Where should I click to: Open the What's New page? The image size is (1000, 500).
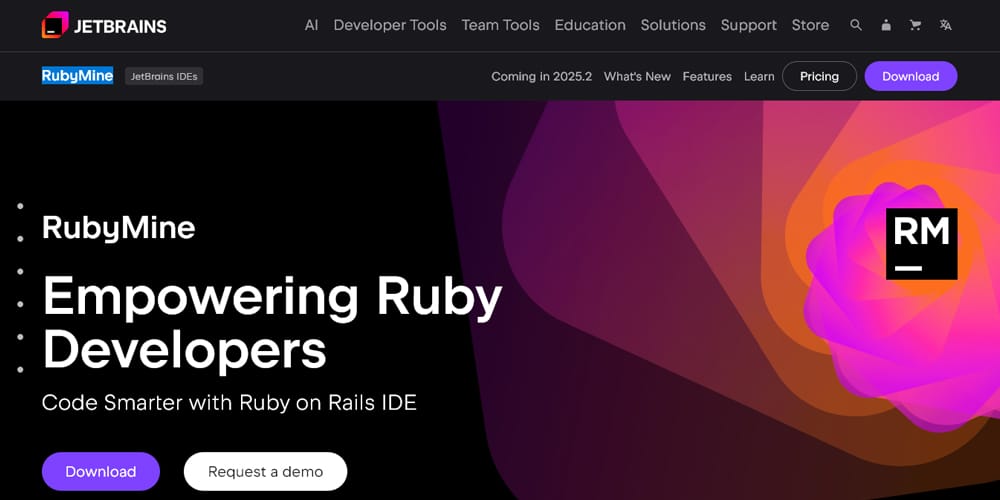[637, 77]
